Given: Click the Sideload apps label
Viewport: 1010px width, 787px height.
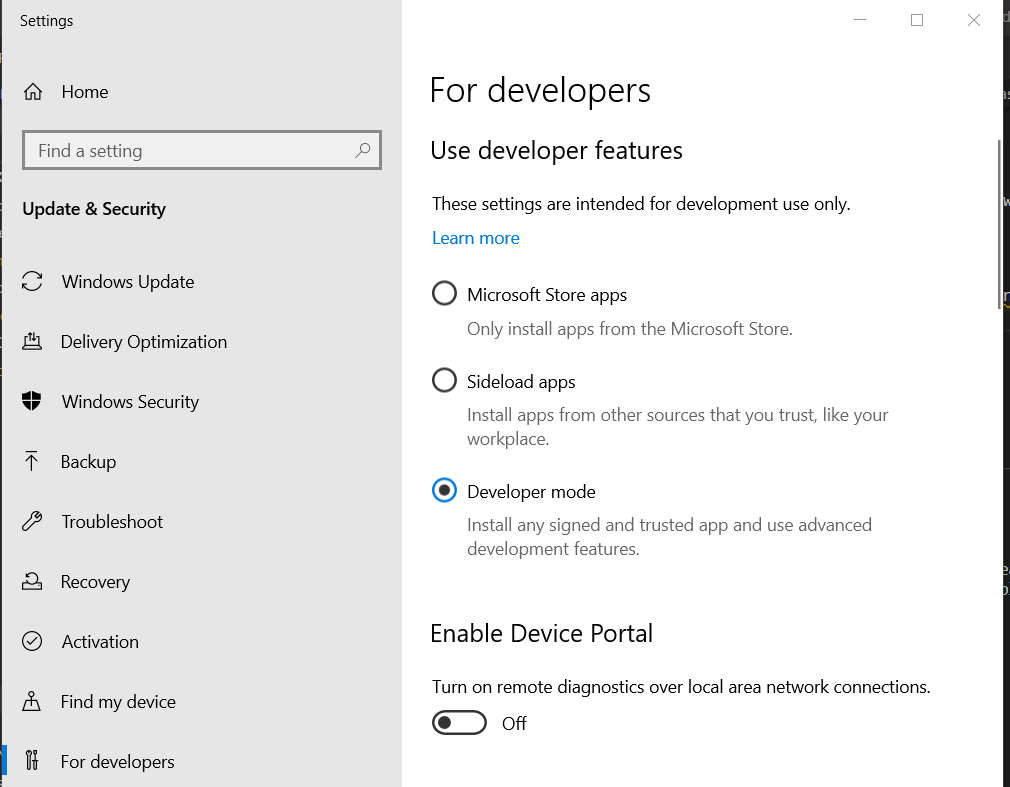Looking at the screenshot, I should 521,382.
